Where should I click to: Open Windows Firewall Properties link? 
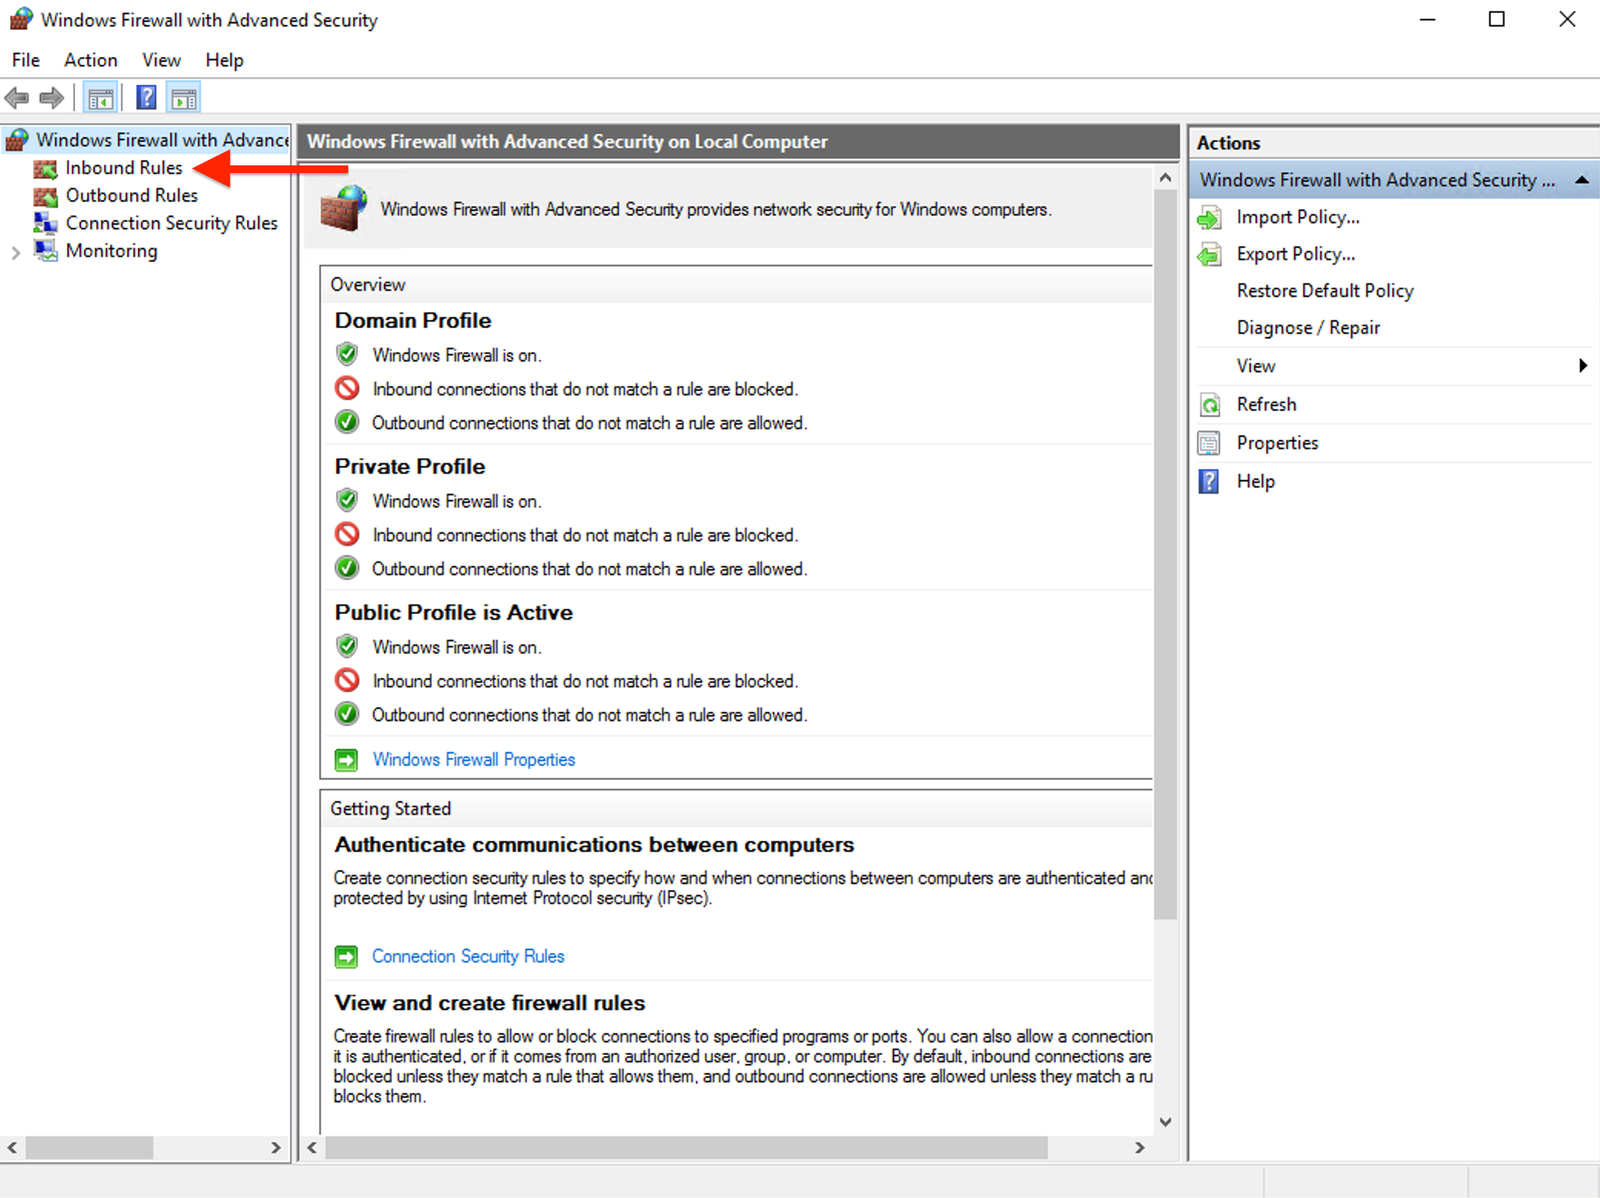pos(473,760)
